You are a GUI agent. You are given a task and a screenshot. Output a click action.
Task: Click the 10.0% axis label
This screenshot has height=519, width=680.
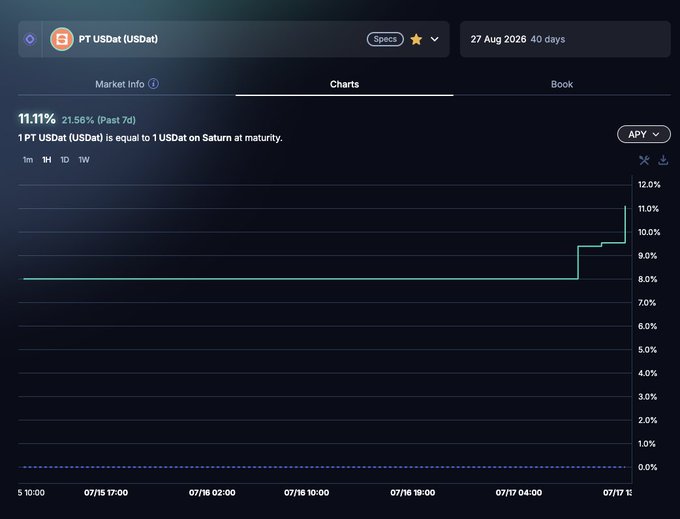pyautogui.click(x=649, y=232)
